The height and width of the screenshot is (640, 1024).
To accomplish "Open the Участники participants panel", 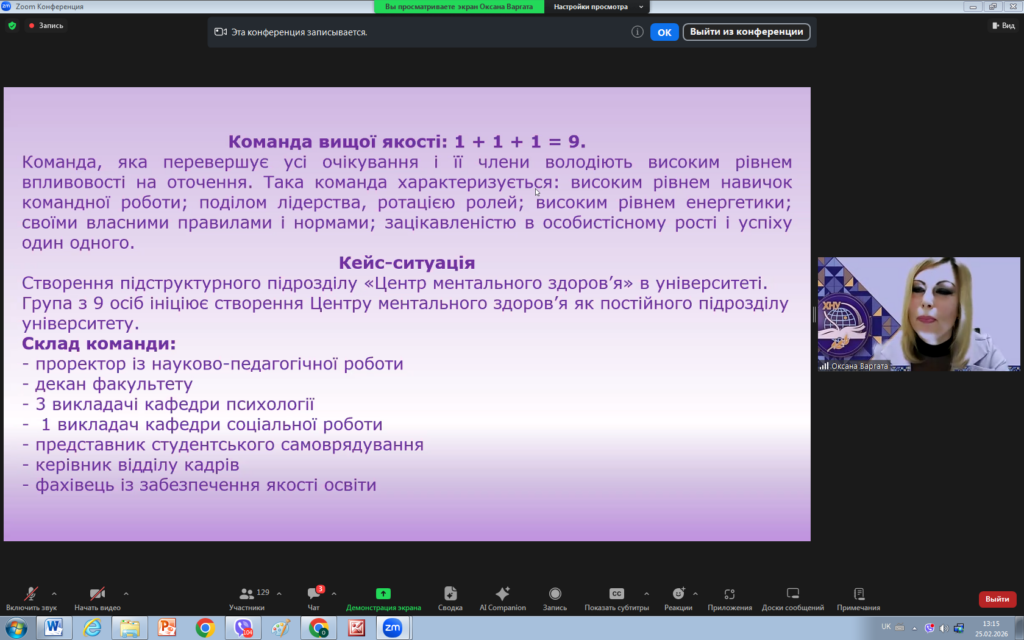I will (x=247, y=594).
